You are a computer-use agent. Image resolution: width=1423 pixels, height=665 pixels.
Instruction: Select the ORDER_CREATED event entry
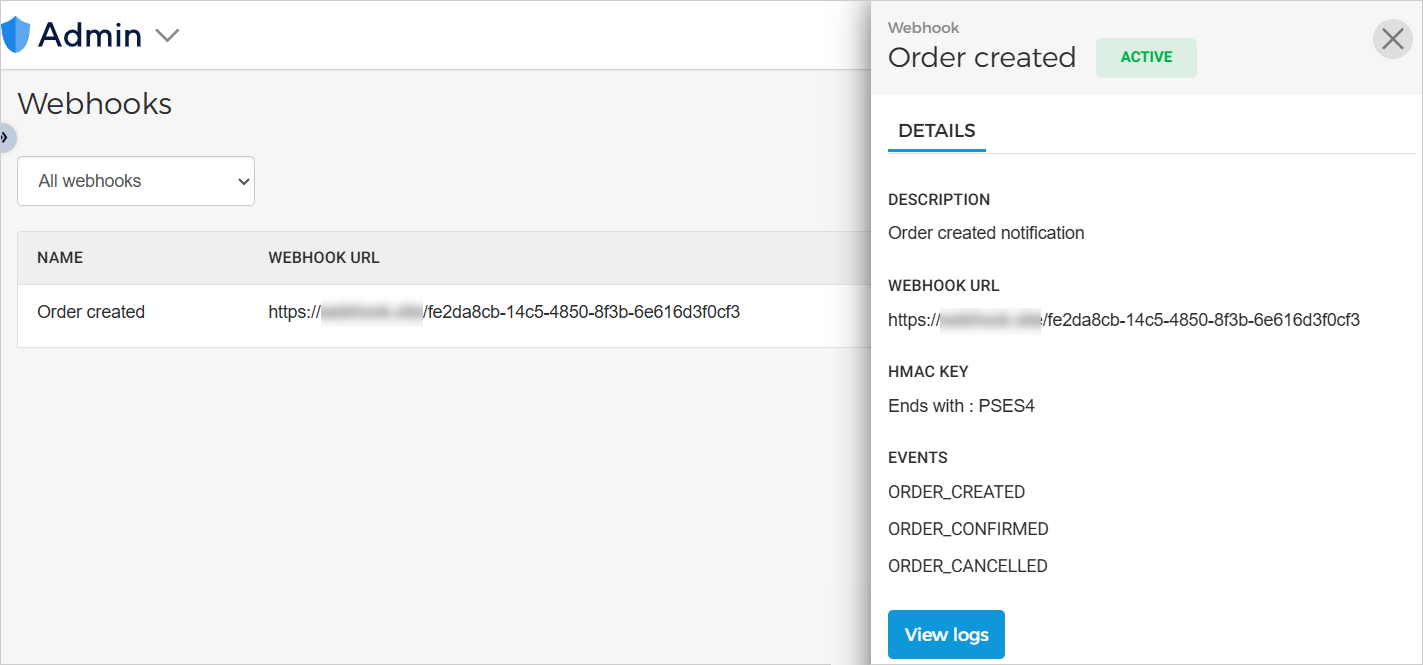click(x=956, y=492)
